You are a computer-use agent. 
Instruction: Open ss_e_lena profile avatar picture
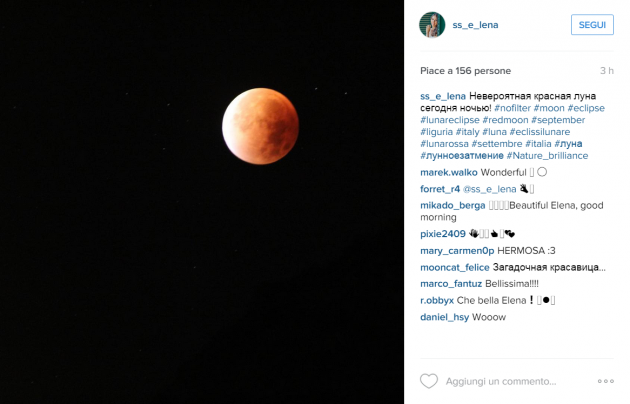[x=432, y=25]
